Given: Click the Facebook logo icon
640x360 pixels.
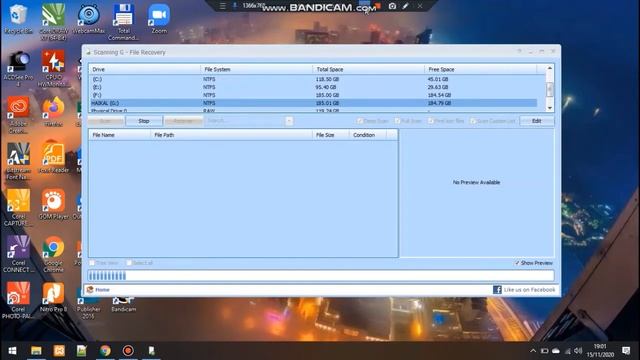Looking at the screenshot, I should tap(497, 290).
